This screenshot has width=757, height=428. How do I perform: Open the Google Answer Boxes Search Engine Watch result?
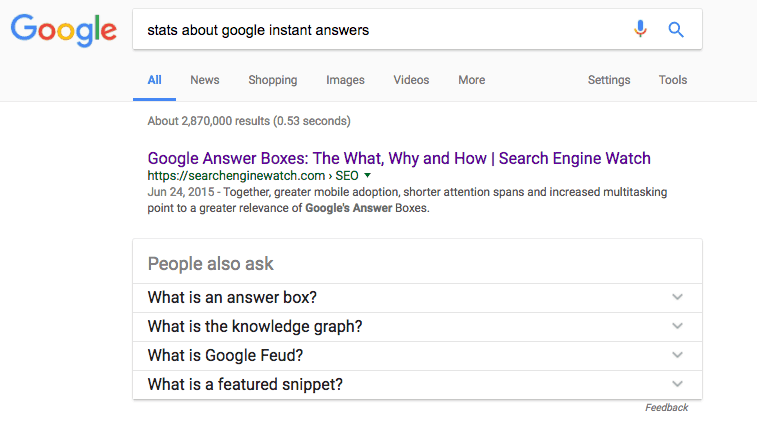coord(399,158)
